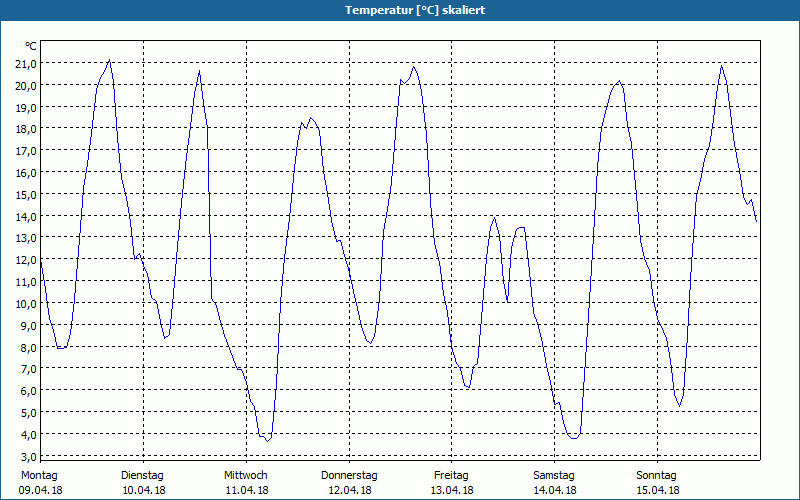This screenshot has width=800, height=500.
Task: Click the Sonntag day label
Action: point(657,476)
